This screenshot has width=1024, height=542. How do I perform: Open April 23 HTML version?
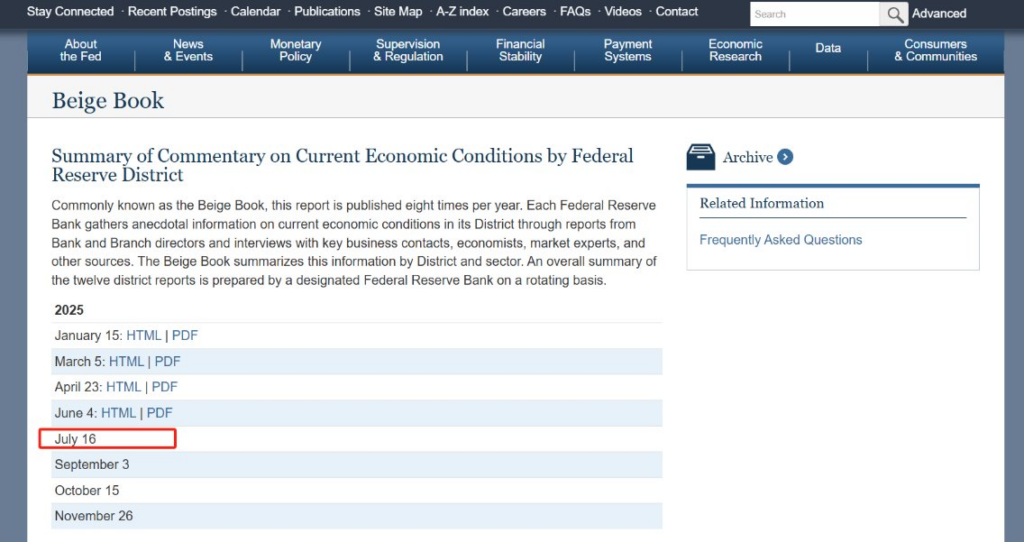point(124,387)
